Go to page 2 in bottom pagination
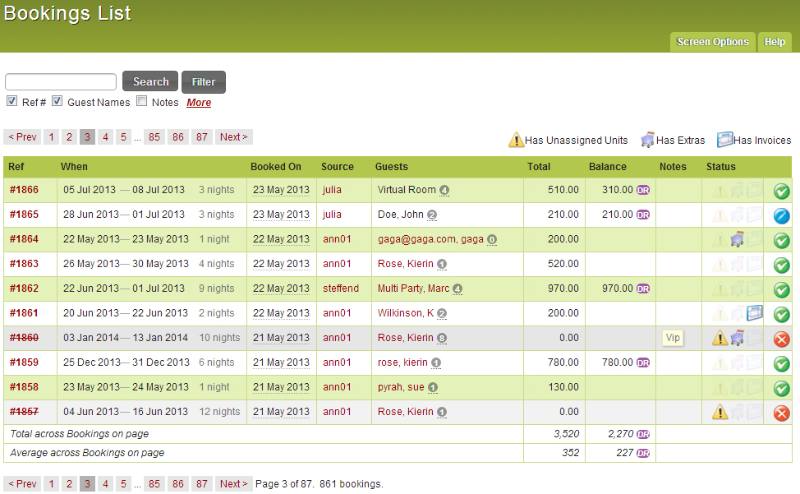 point(69,484)
